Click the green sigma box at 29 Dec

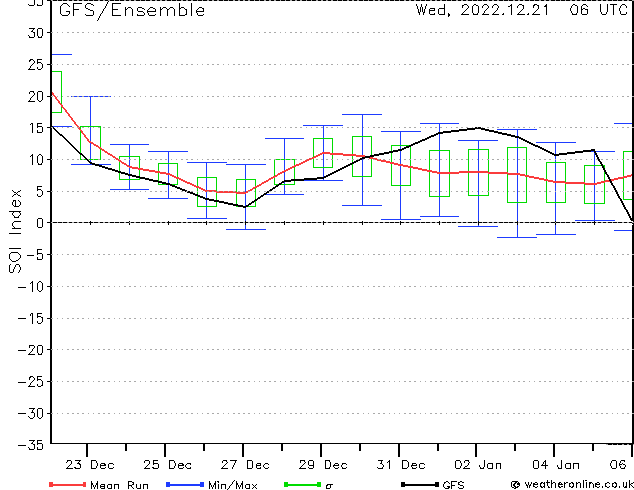tap(323, 153)
